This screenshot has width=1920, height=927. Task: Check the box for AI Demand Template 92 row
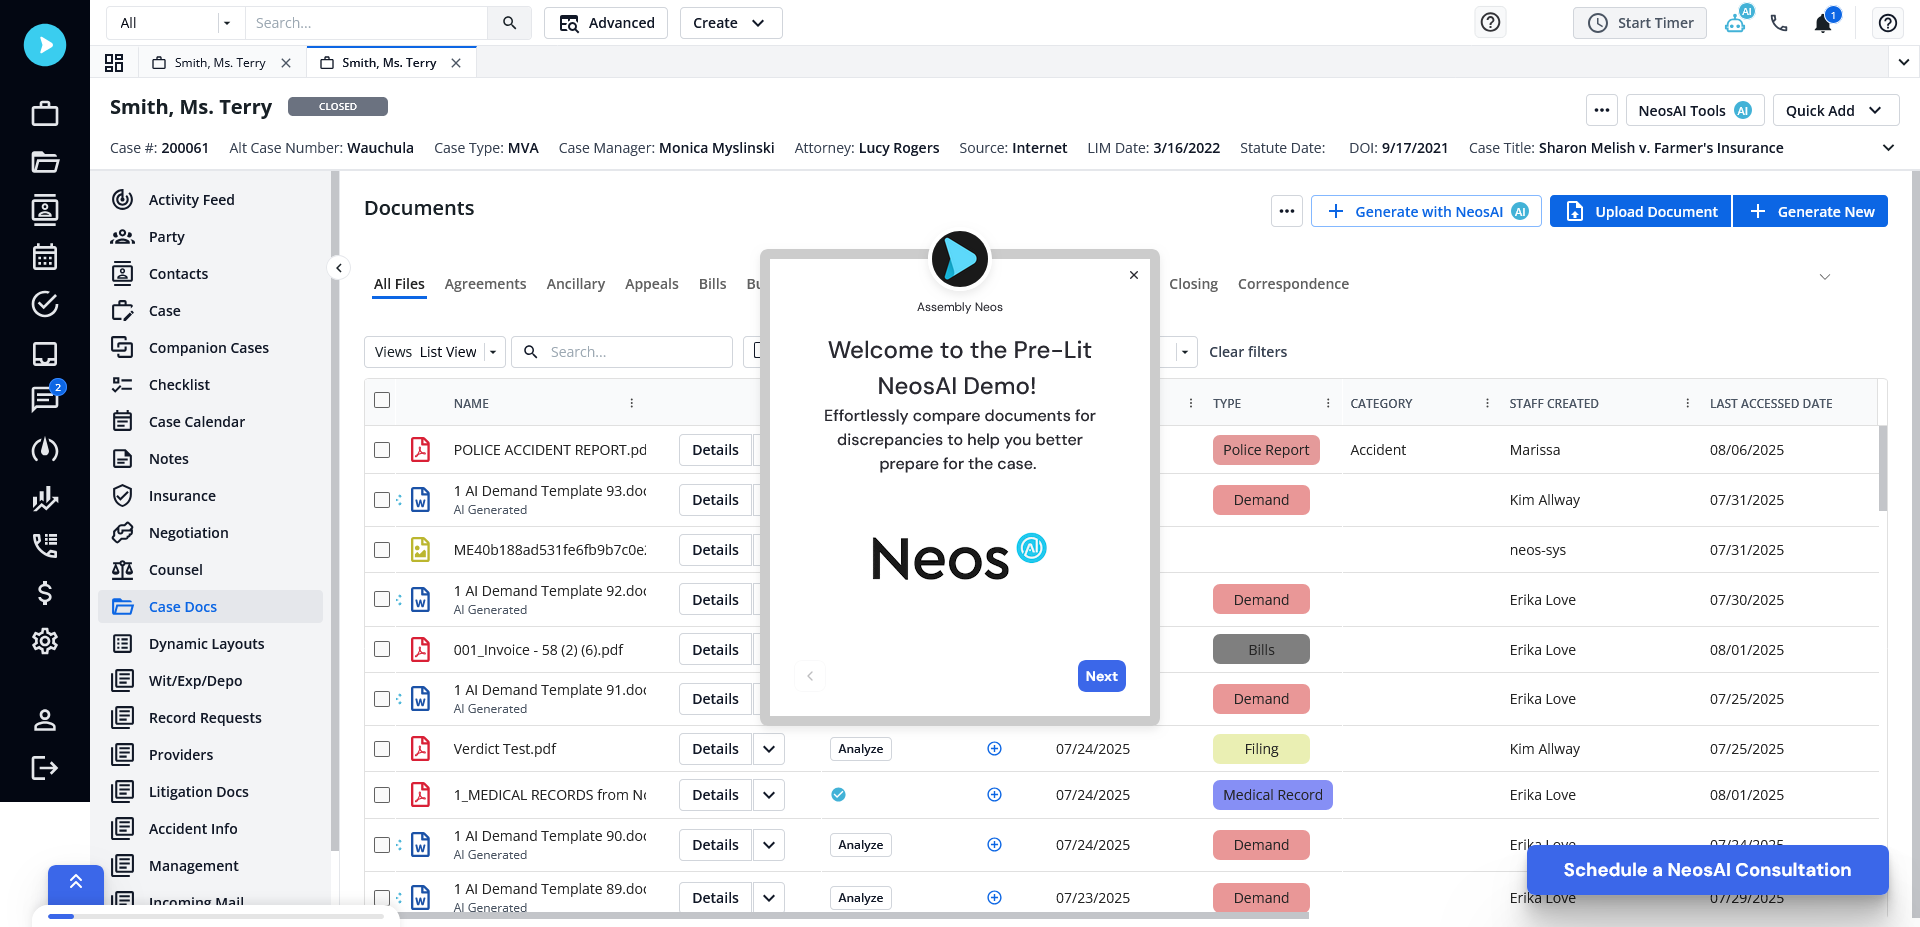point(382,599)
